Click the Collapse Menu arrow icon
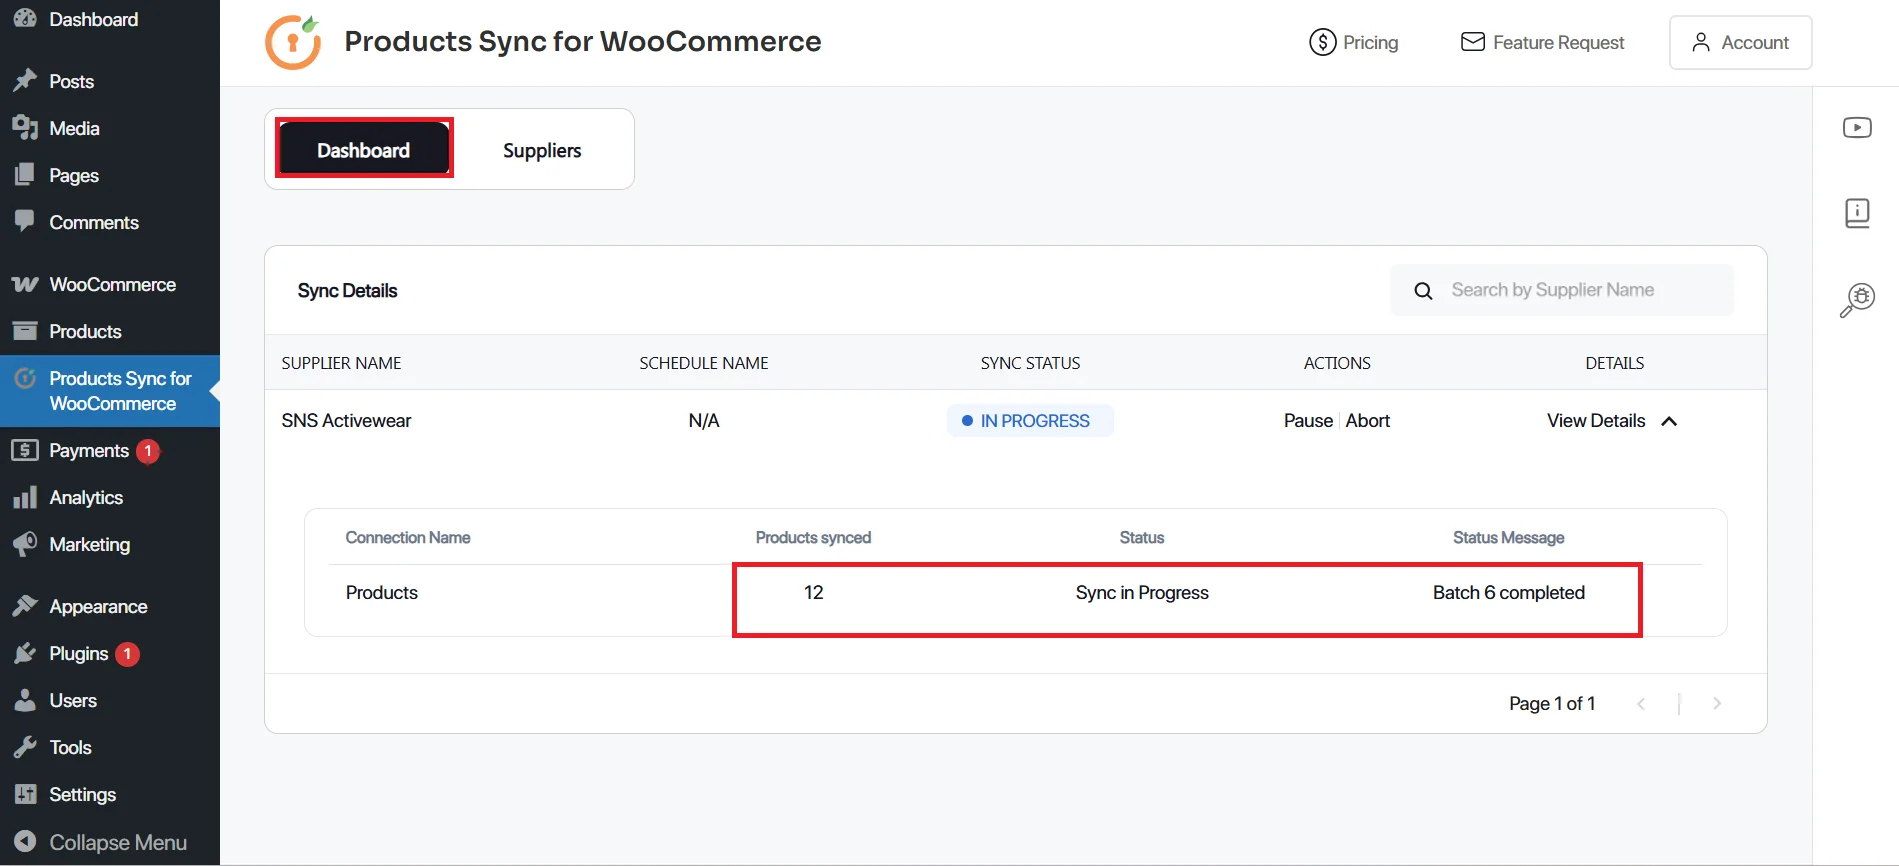Screen dimensions: 1899x866 point(25,842)
